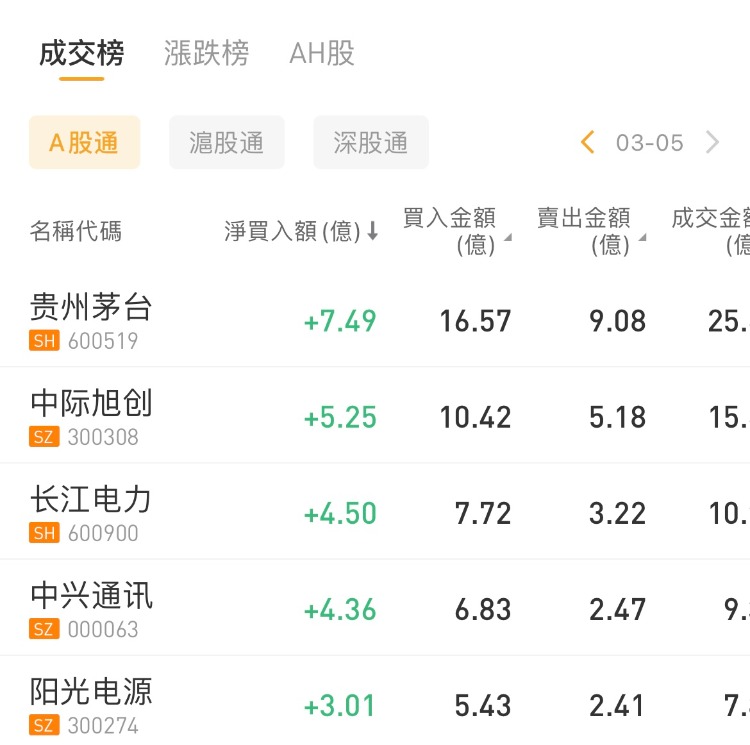
Task: Click the SZ badge beside 300274
Action: 45,726
